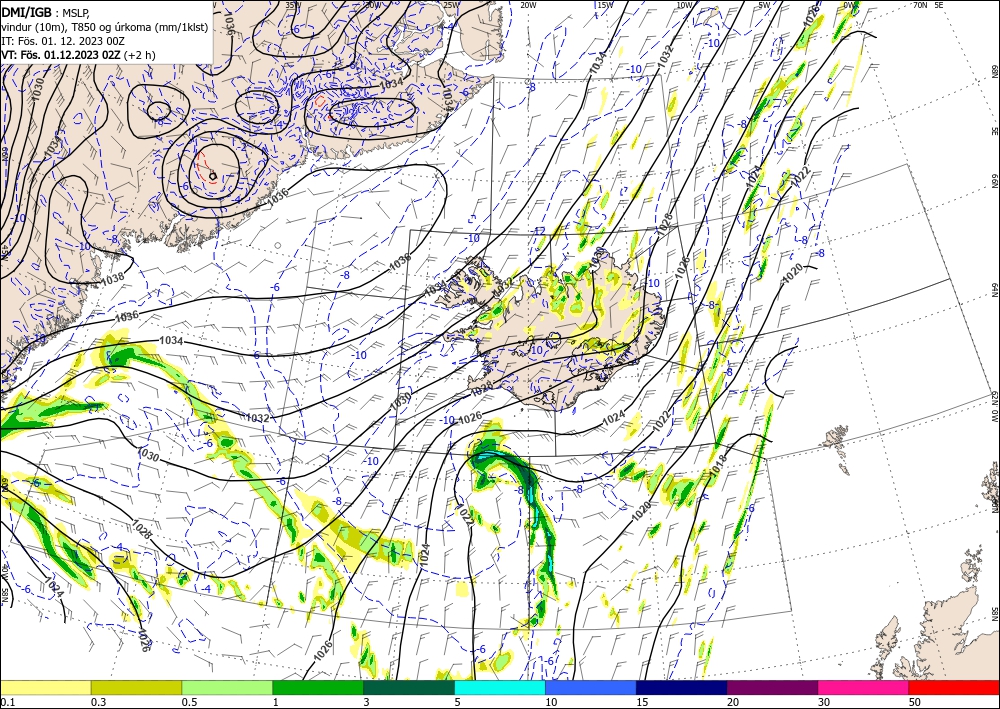Viewport: 1000px width, 709px height.
Task: Select the green 1–3 mm legend swatch
Action: pyautogui.click(x=318, y=687)
